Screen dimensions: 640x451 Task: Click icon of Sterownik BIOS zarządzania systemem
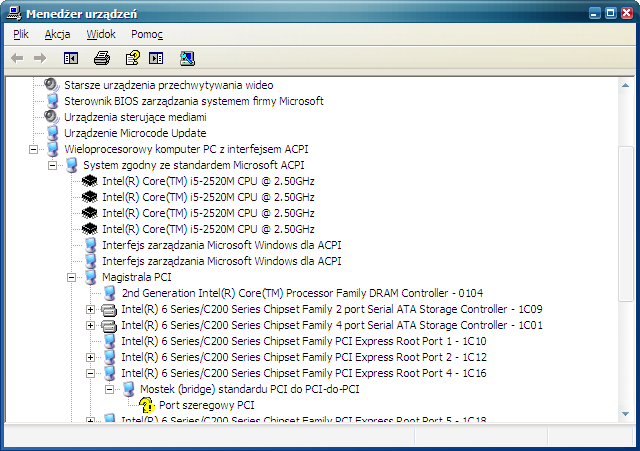point(52,101)
